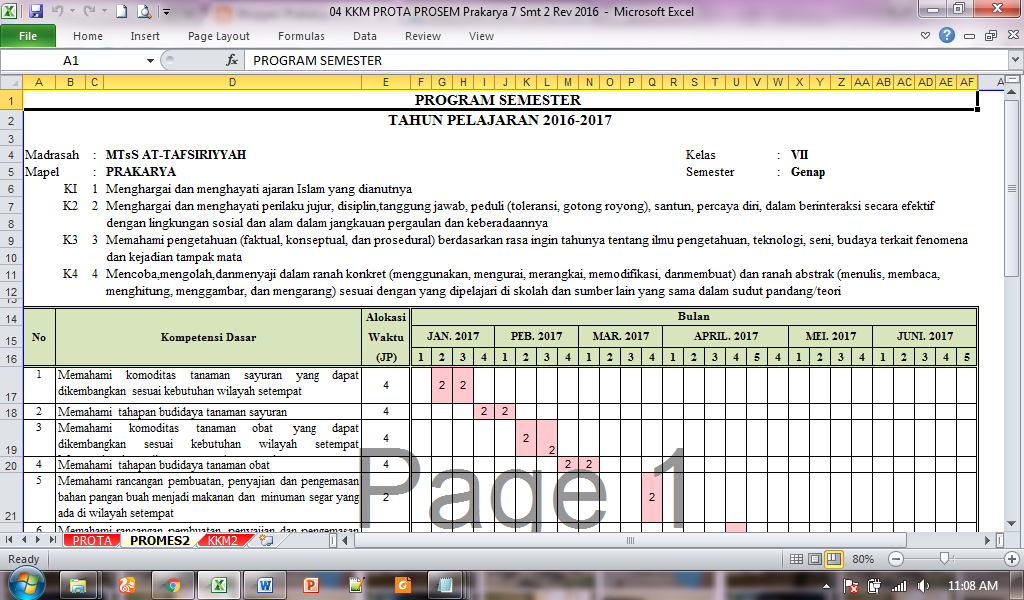This screenshot has width=1024, height=600.
Task: Open the View ribbon tab
Action: [x=481, y=36]
